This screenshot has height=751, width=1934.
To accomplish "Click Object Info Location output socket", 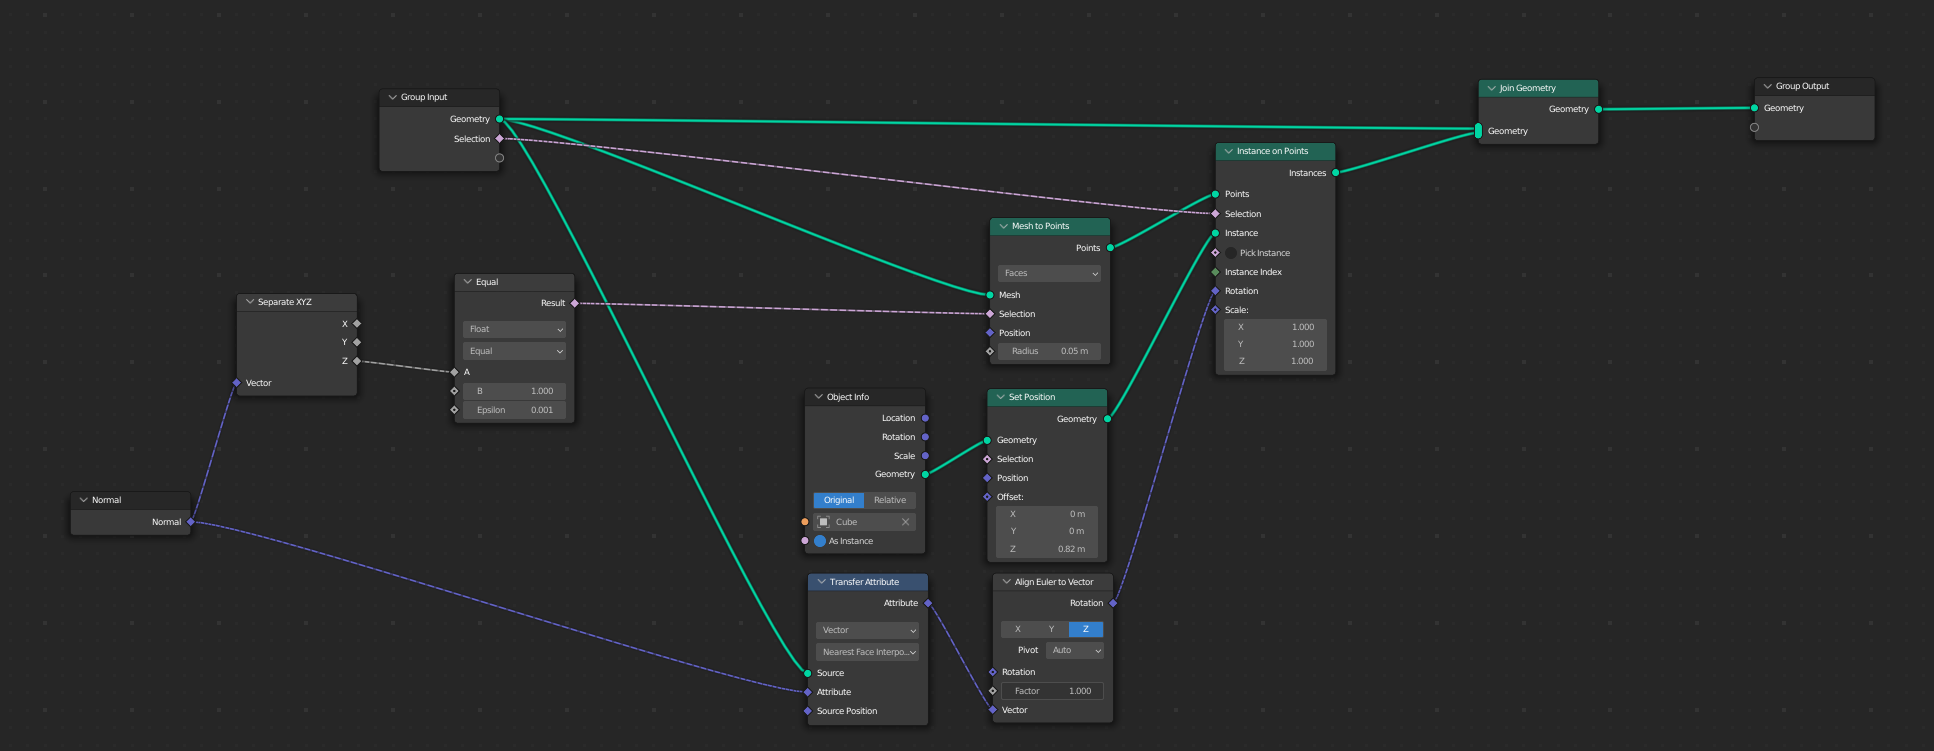I will tap(925, 418).
